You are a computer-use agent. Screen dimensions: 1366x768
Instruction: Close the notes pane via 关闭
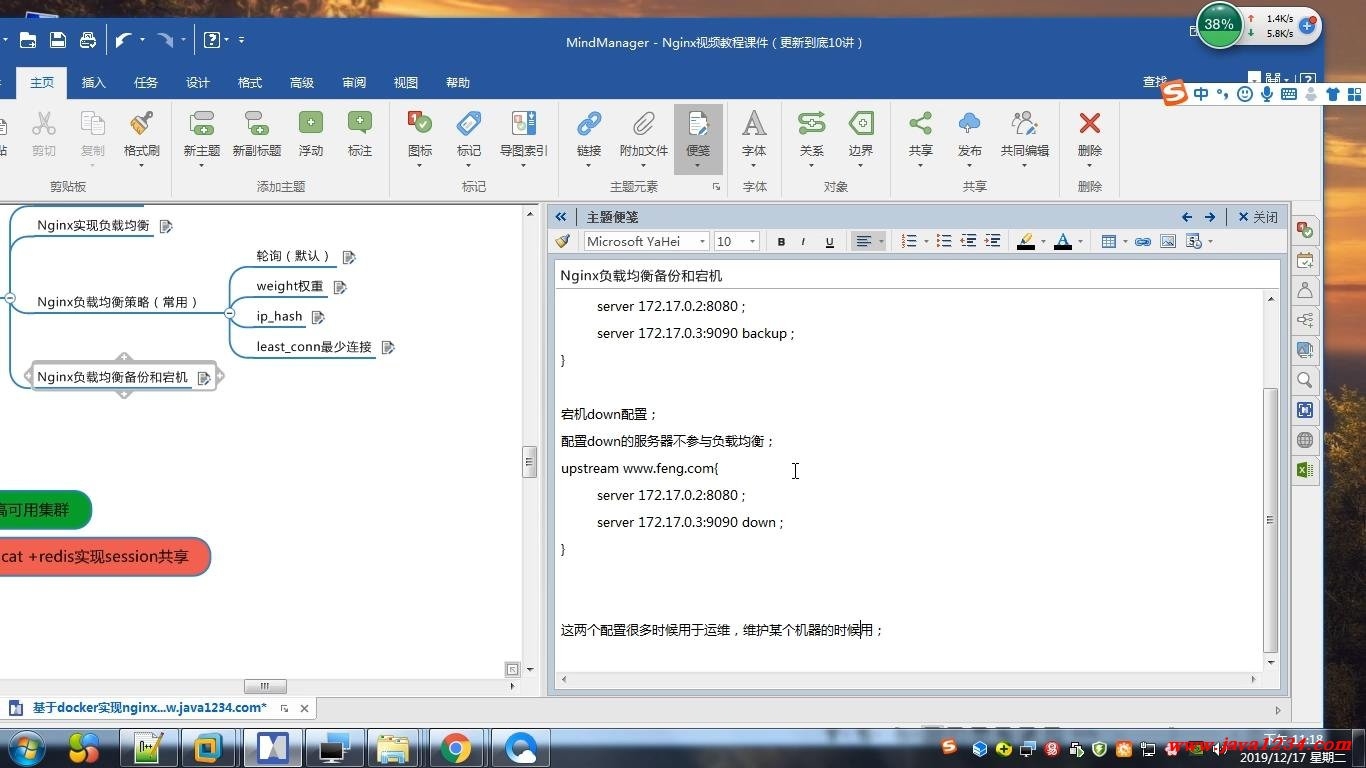click(x=1257, y=217)
